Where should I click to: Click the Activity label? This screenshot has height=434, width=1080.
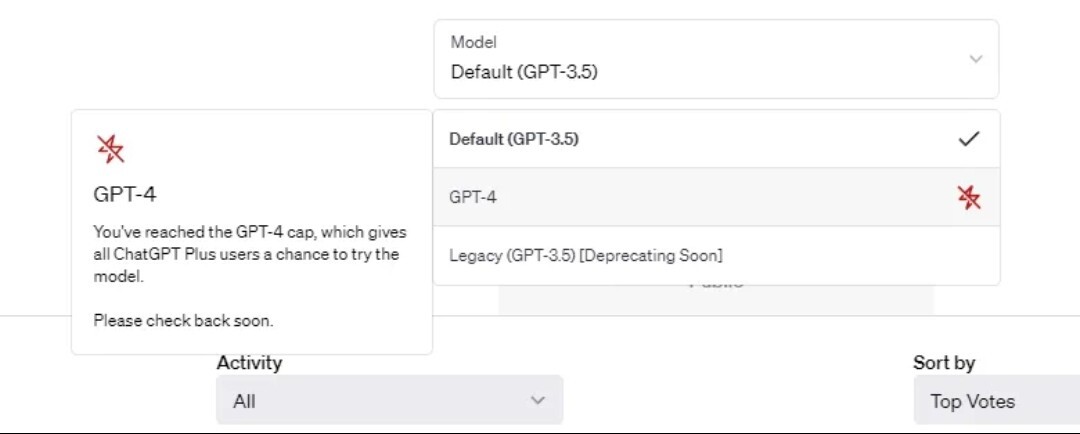pyautogui.click(x=249, y=362)
